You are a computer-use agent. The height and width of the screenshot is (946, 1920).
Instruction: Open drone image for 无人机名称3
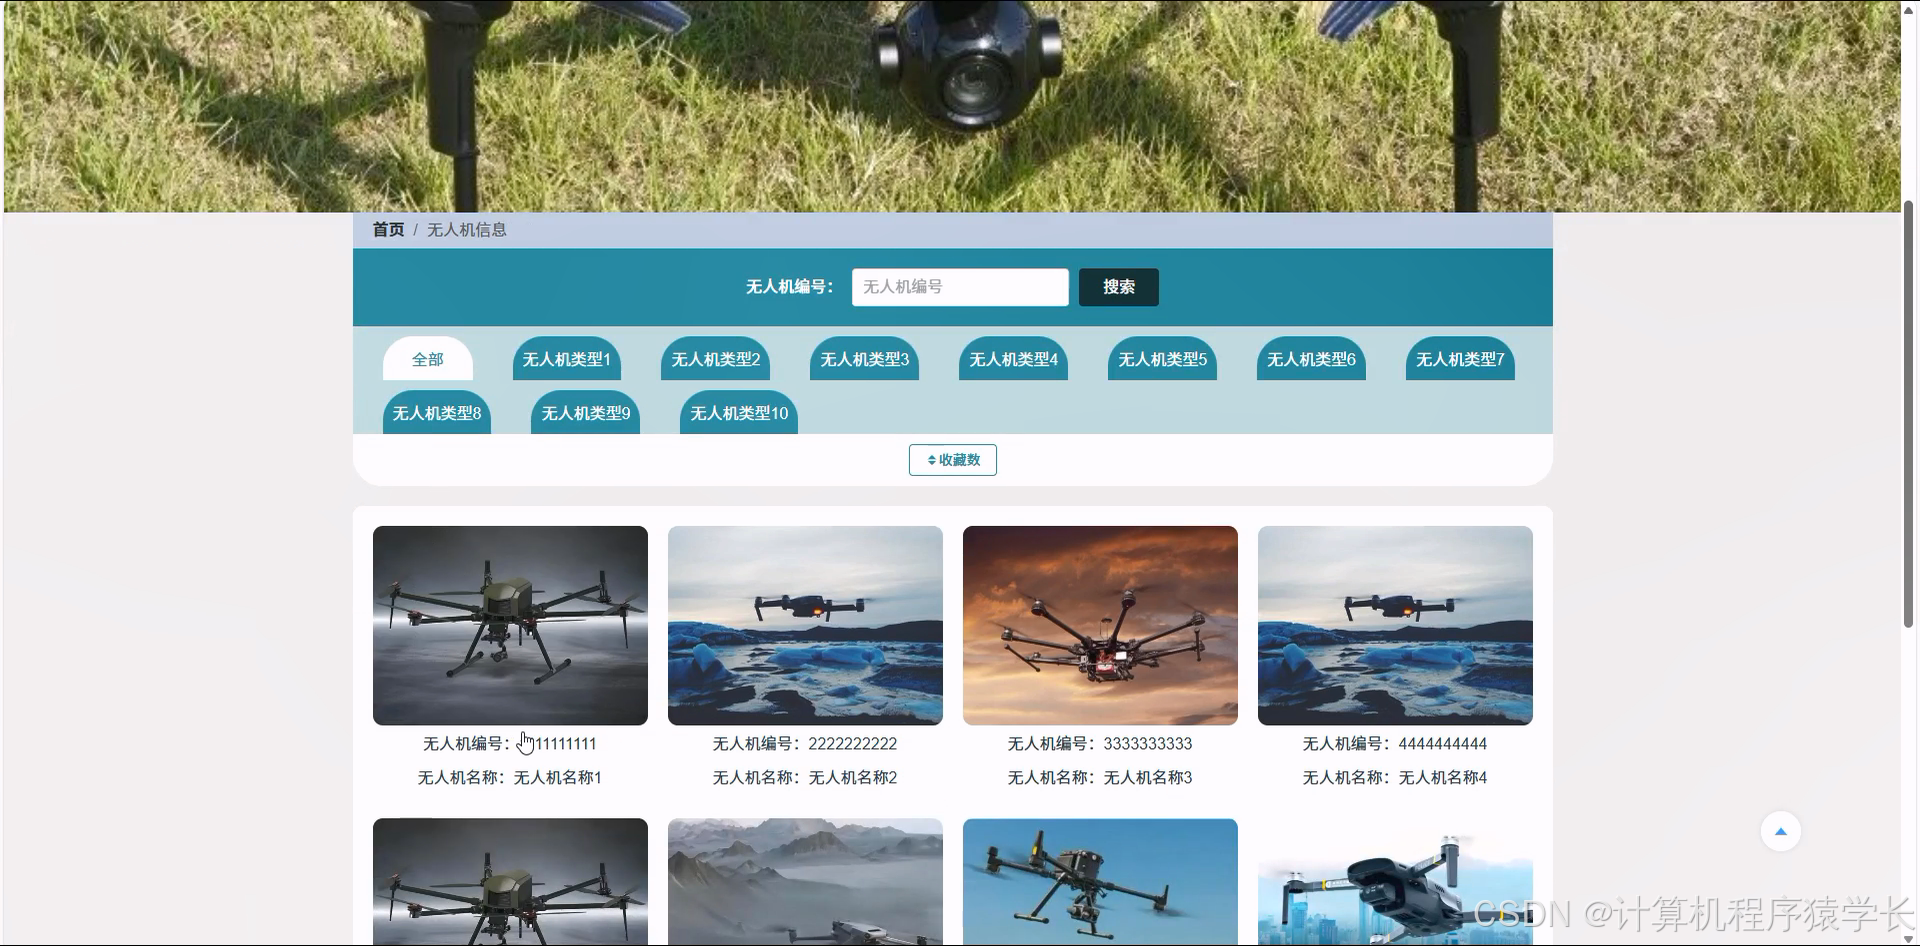click(x=1100, y=625)
